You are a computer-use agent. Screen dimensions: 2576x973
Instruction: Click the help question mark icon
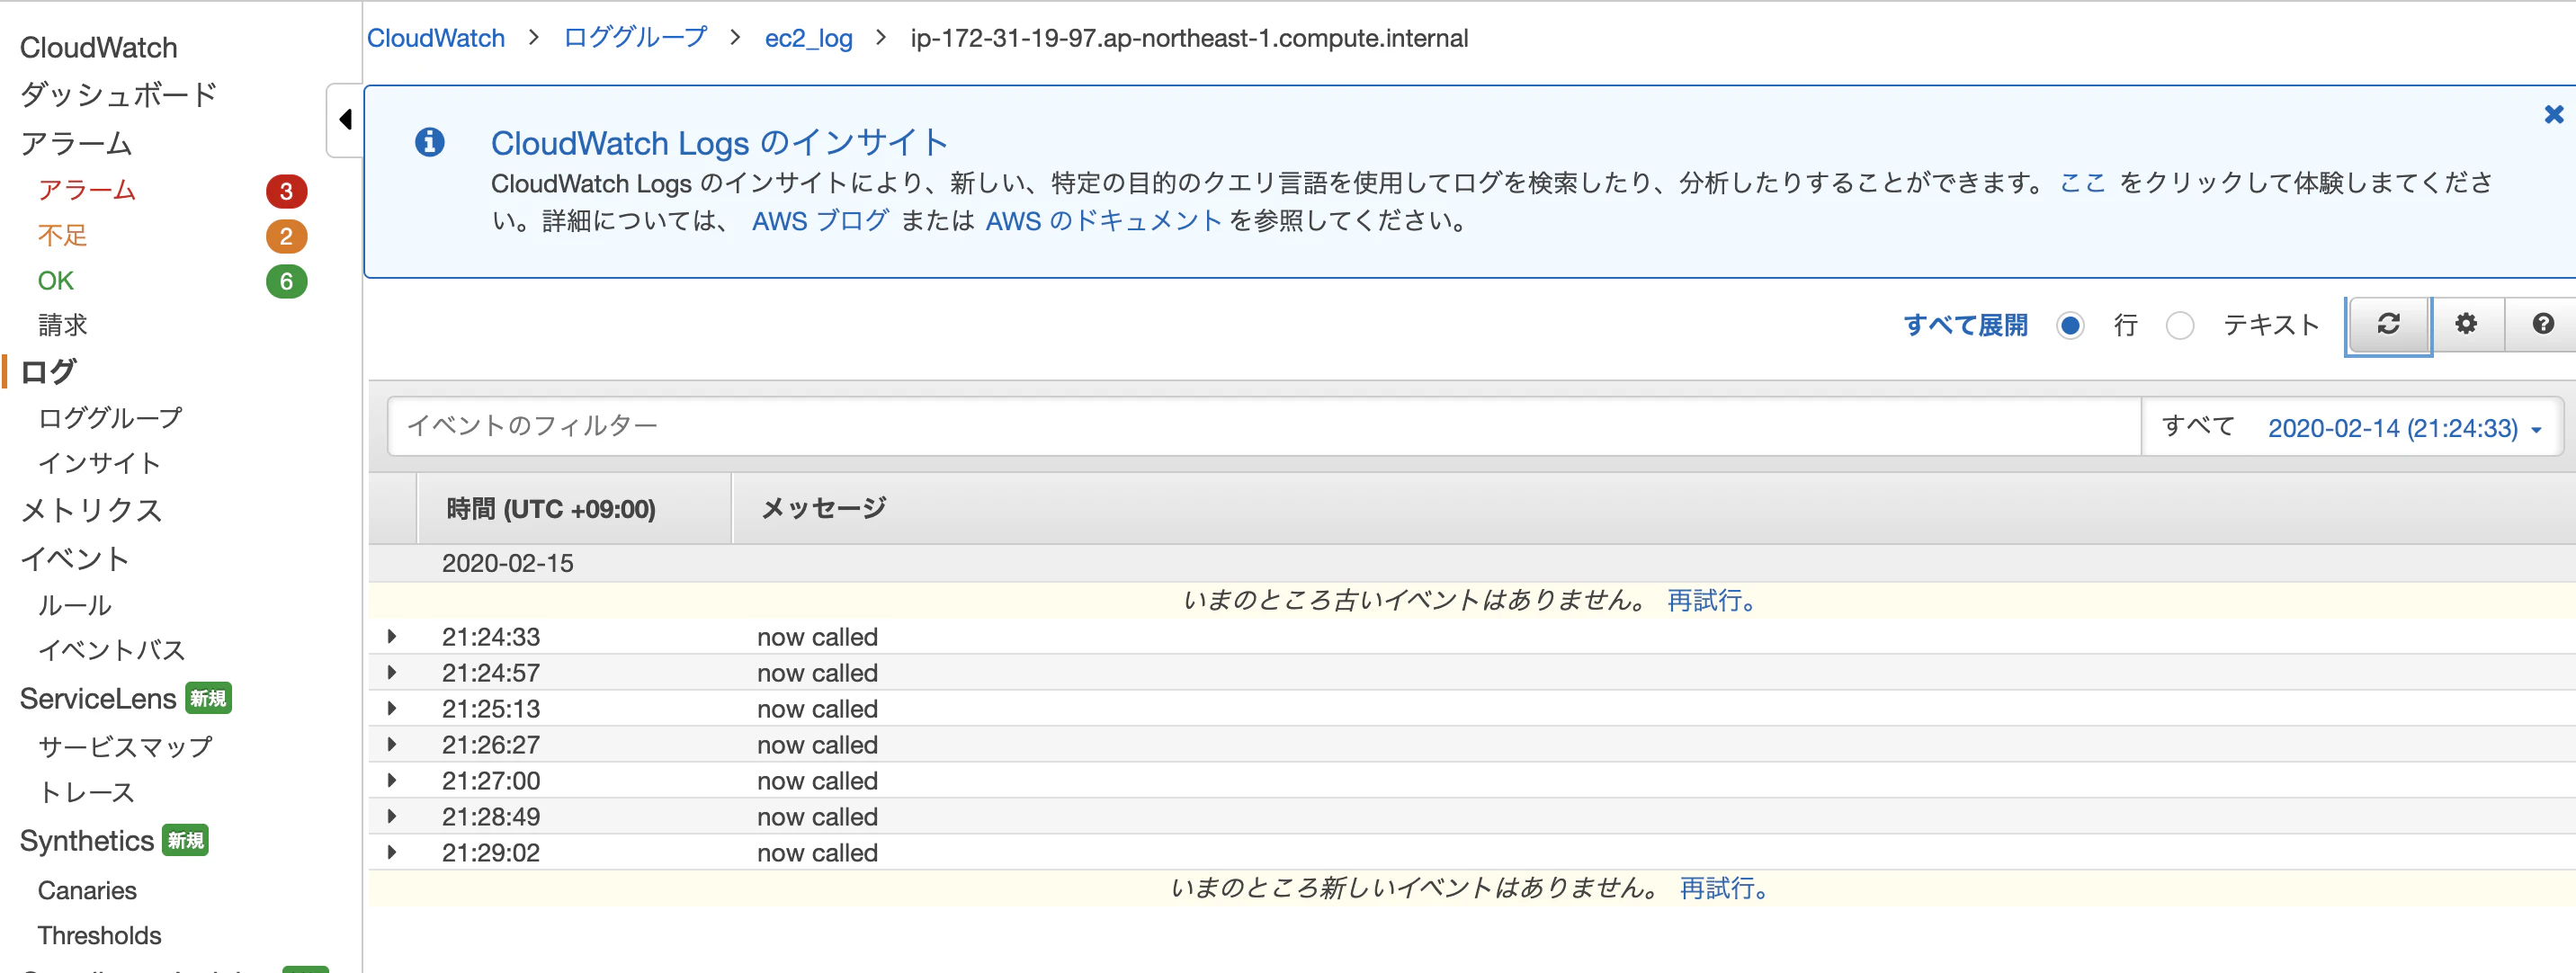click(x=2542, y=324)
